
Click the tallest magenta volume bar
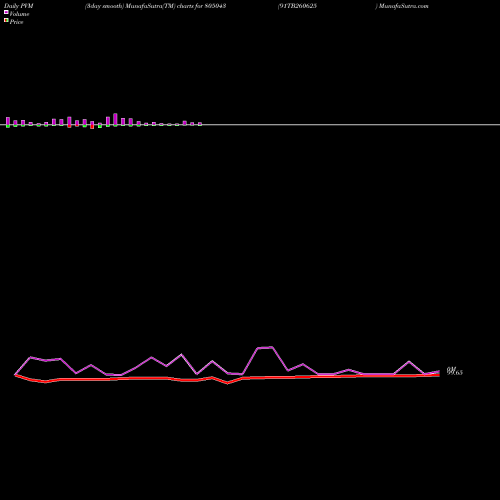pyautogui.click(x=115, y=119)
